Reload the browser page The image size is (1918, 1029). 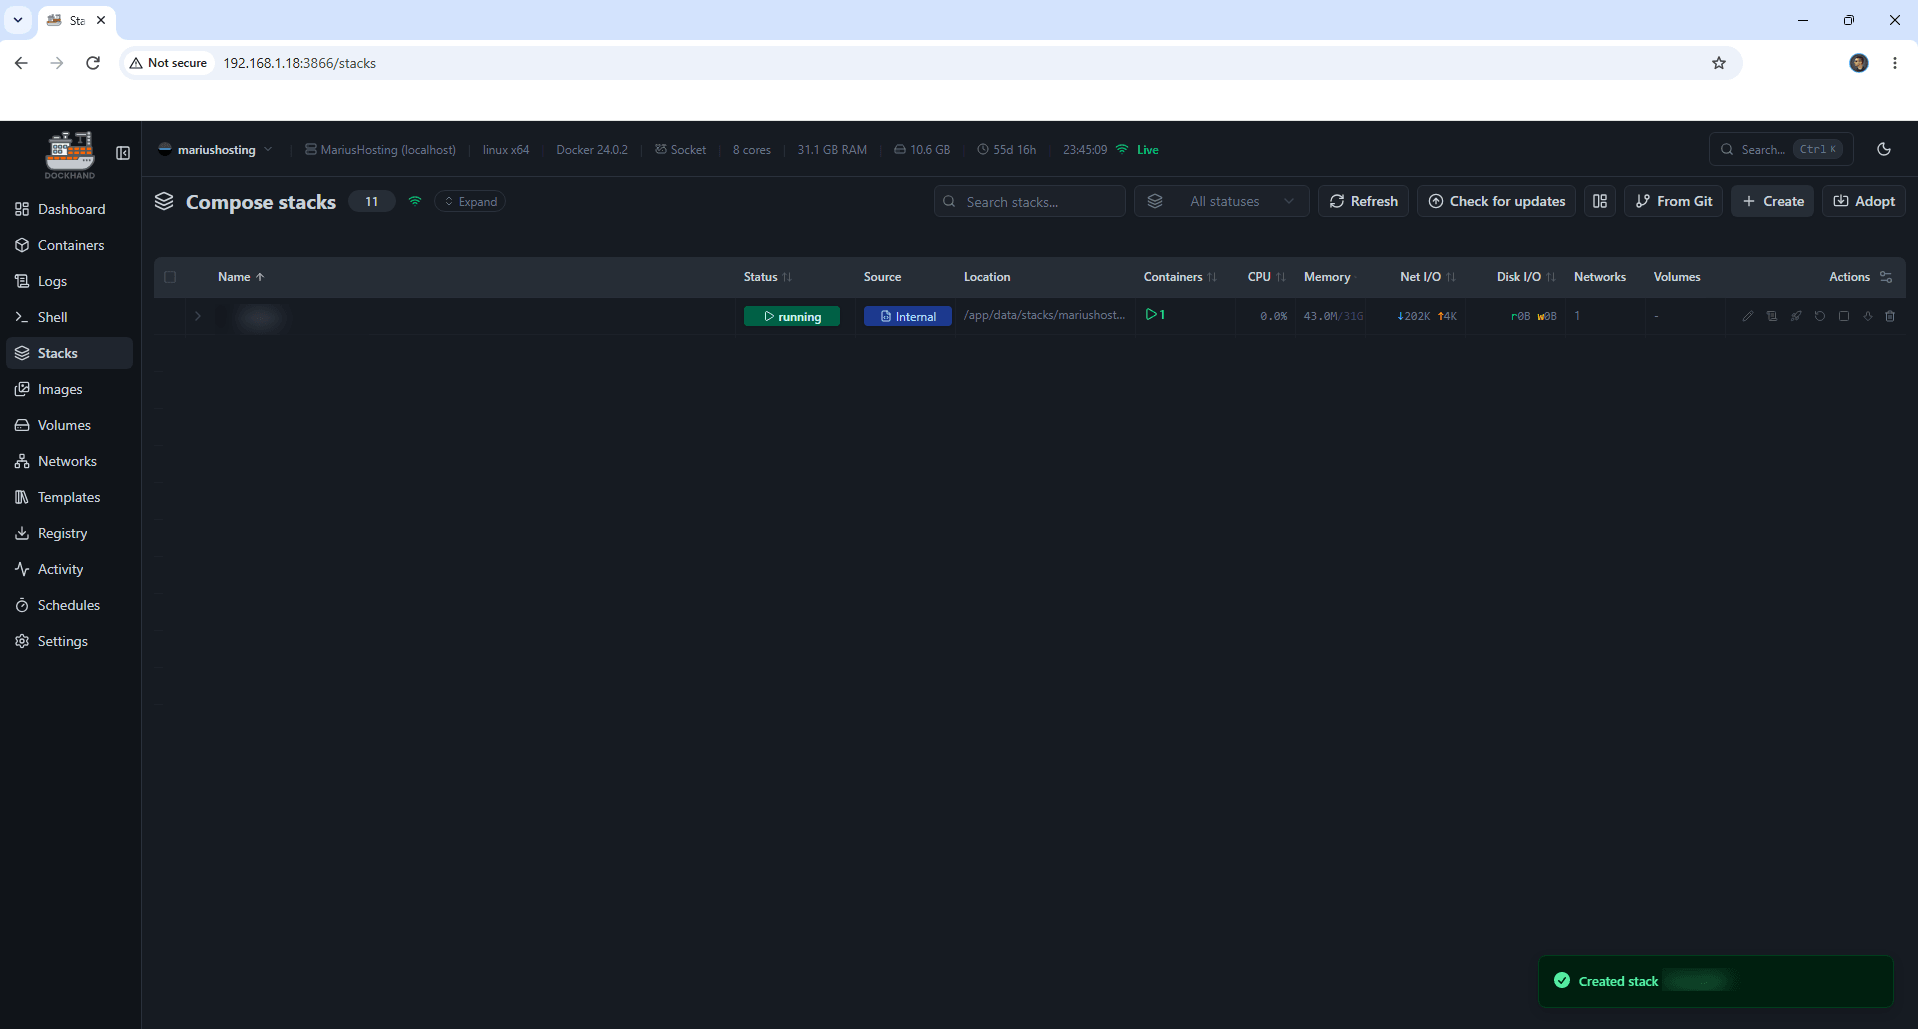tap(93, 63)
